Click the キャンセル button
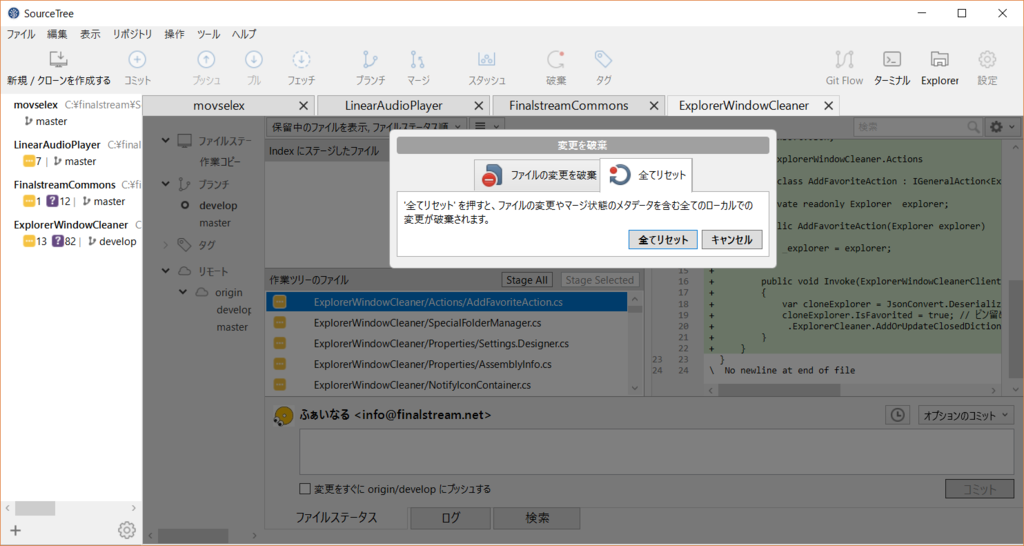The image size is (1024, 546). pos(731,240)
